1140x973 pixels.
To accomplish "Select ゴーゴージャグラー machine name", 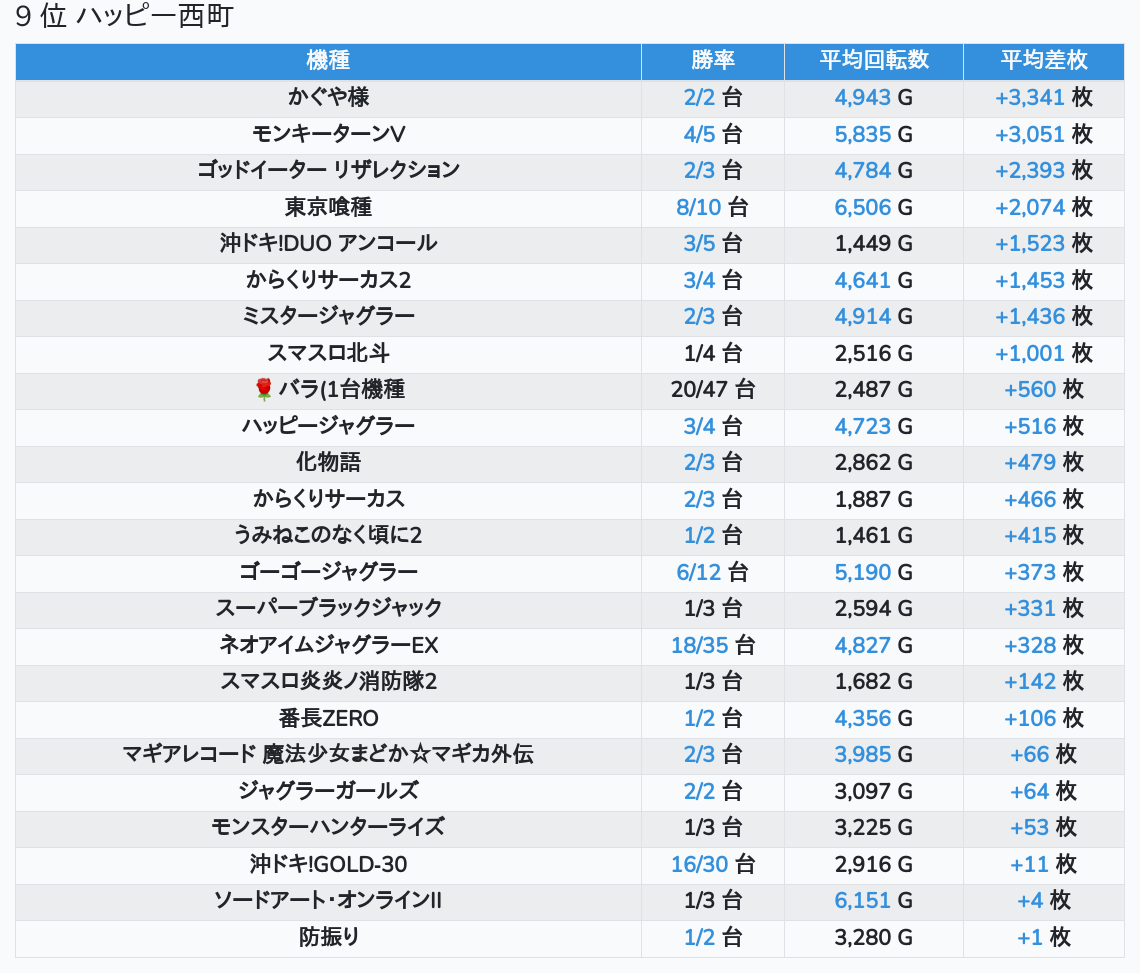I will coord(328,572).
